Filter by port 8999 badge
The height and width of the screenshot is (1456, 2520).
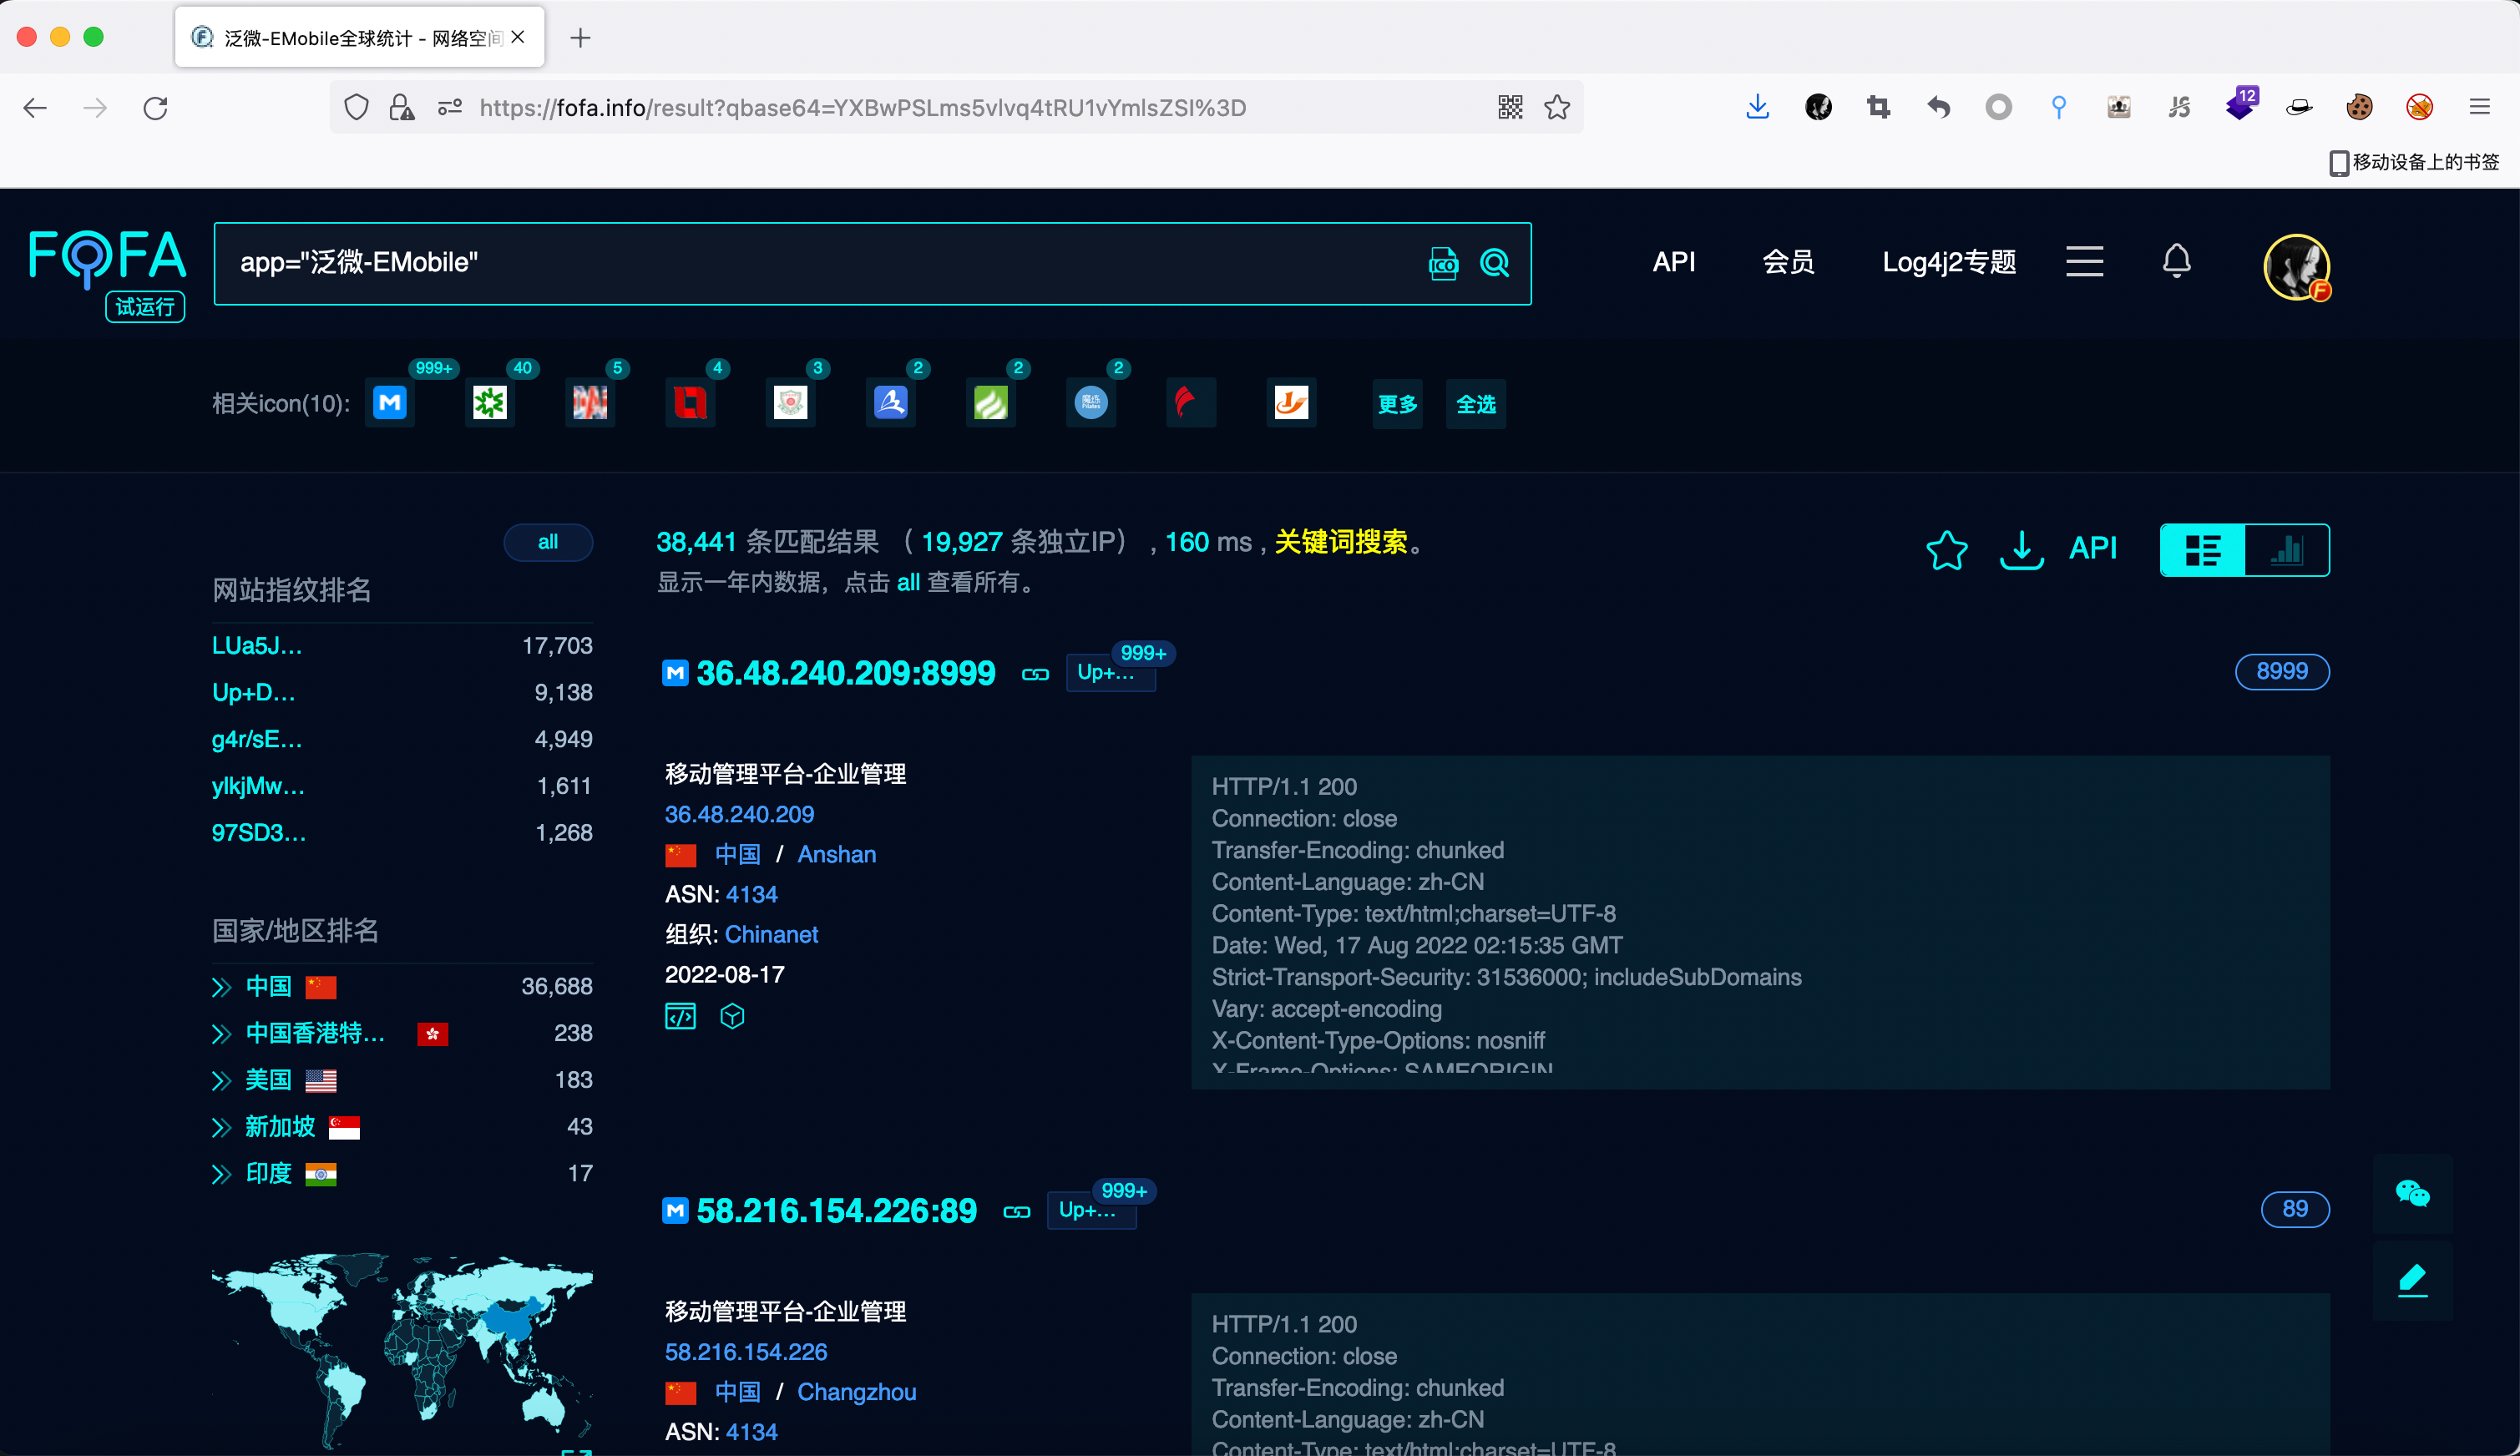pos(2281,671)
